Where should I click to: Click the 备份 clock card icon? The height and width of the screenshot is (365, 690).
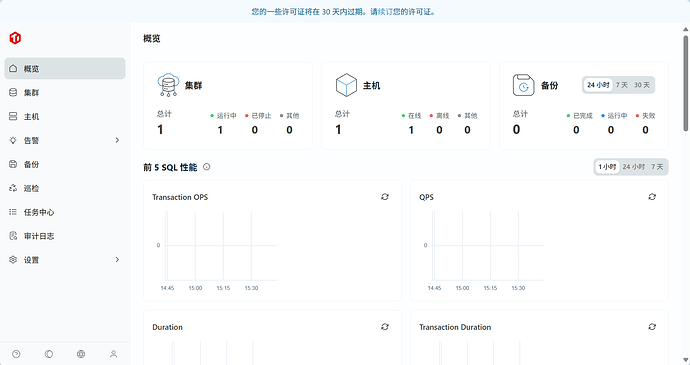pyautogui.click(x=523, y=85)
